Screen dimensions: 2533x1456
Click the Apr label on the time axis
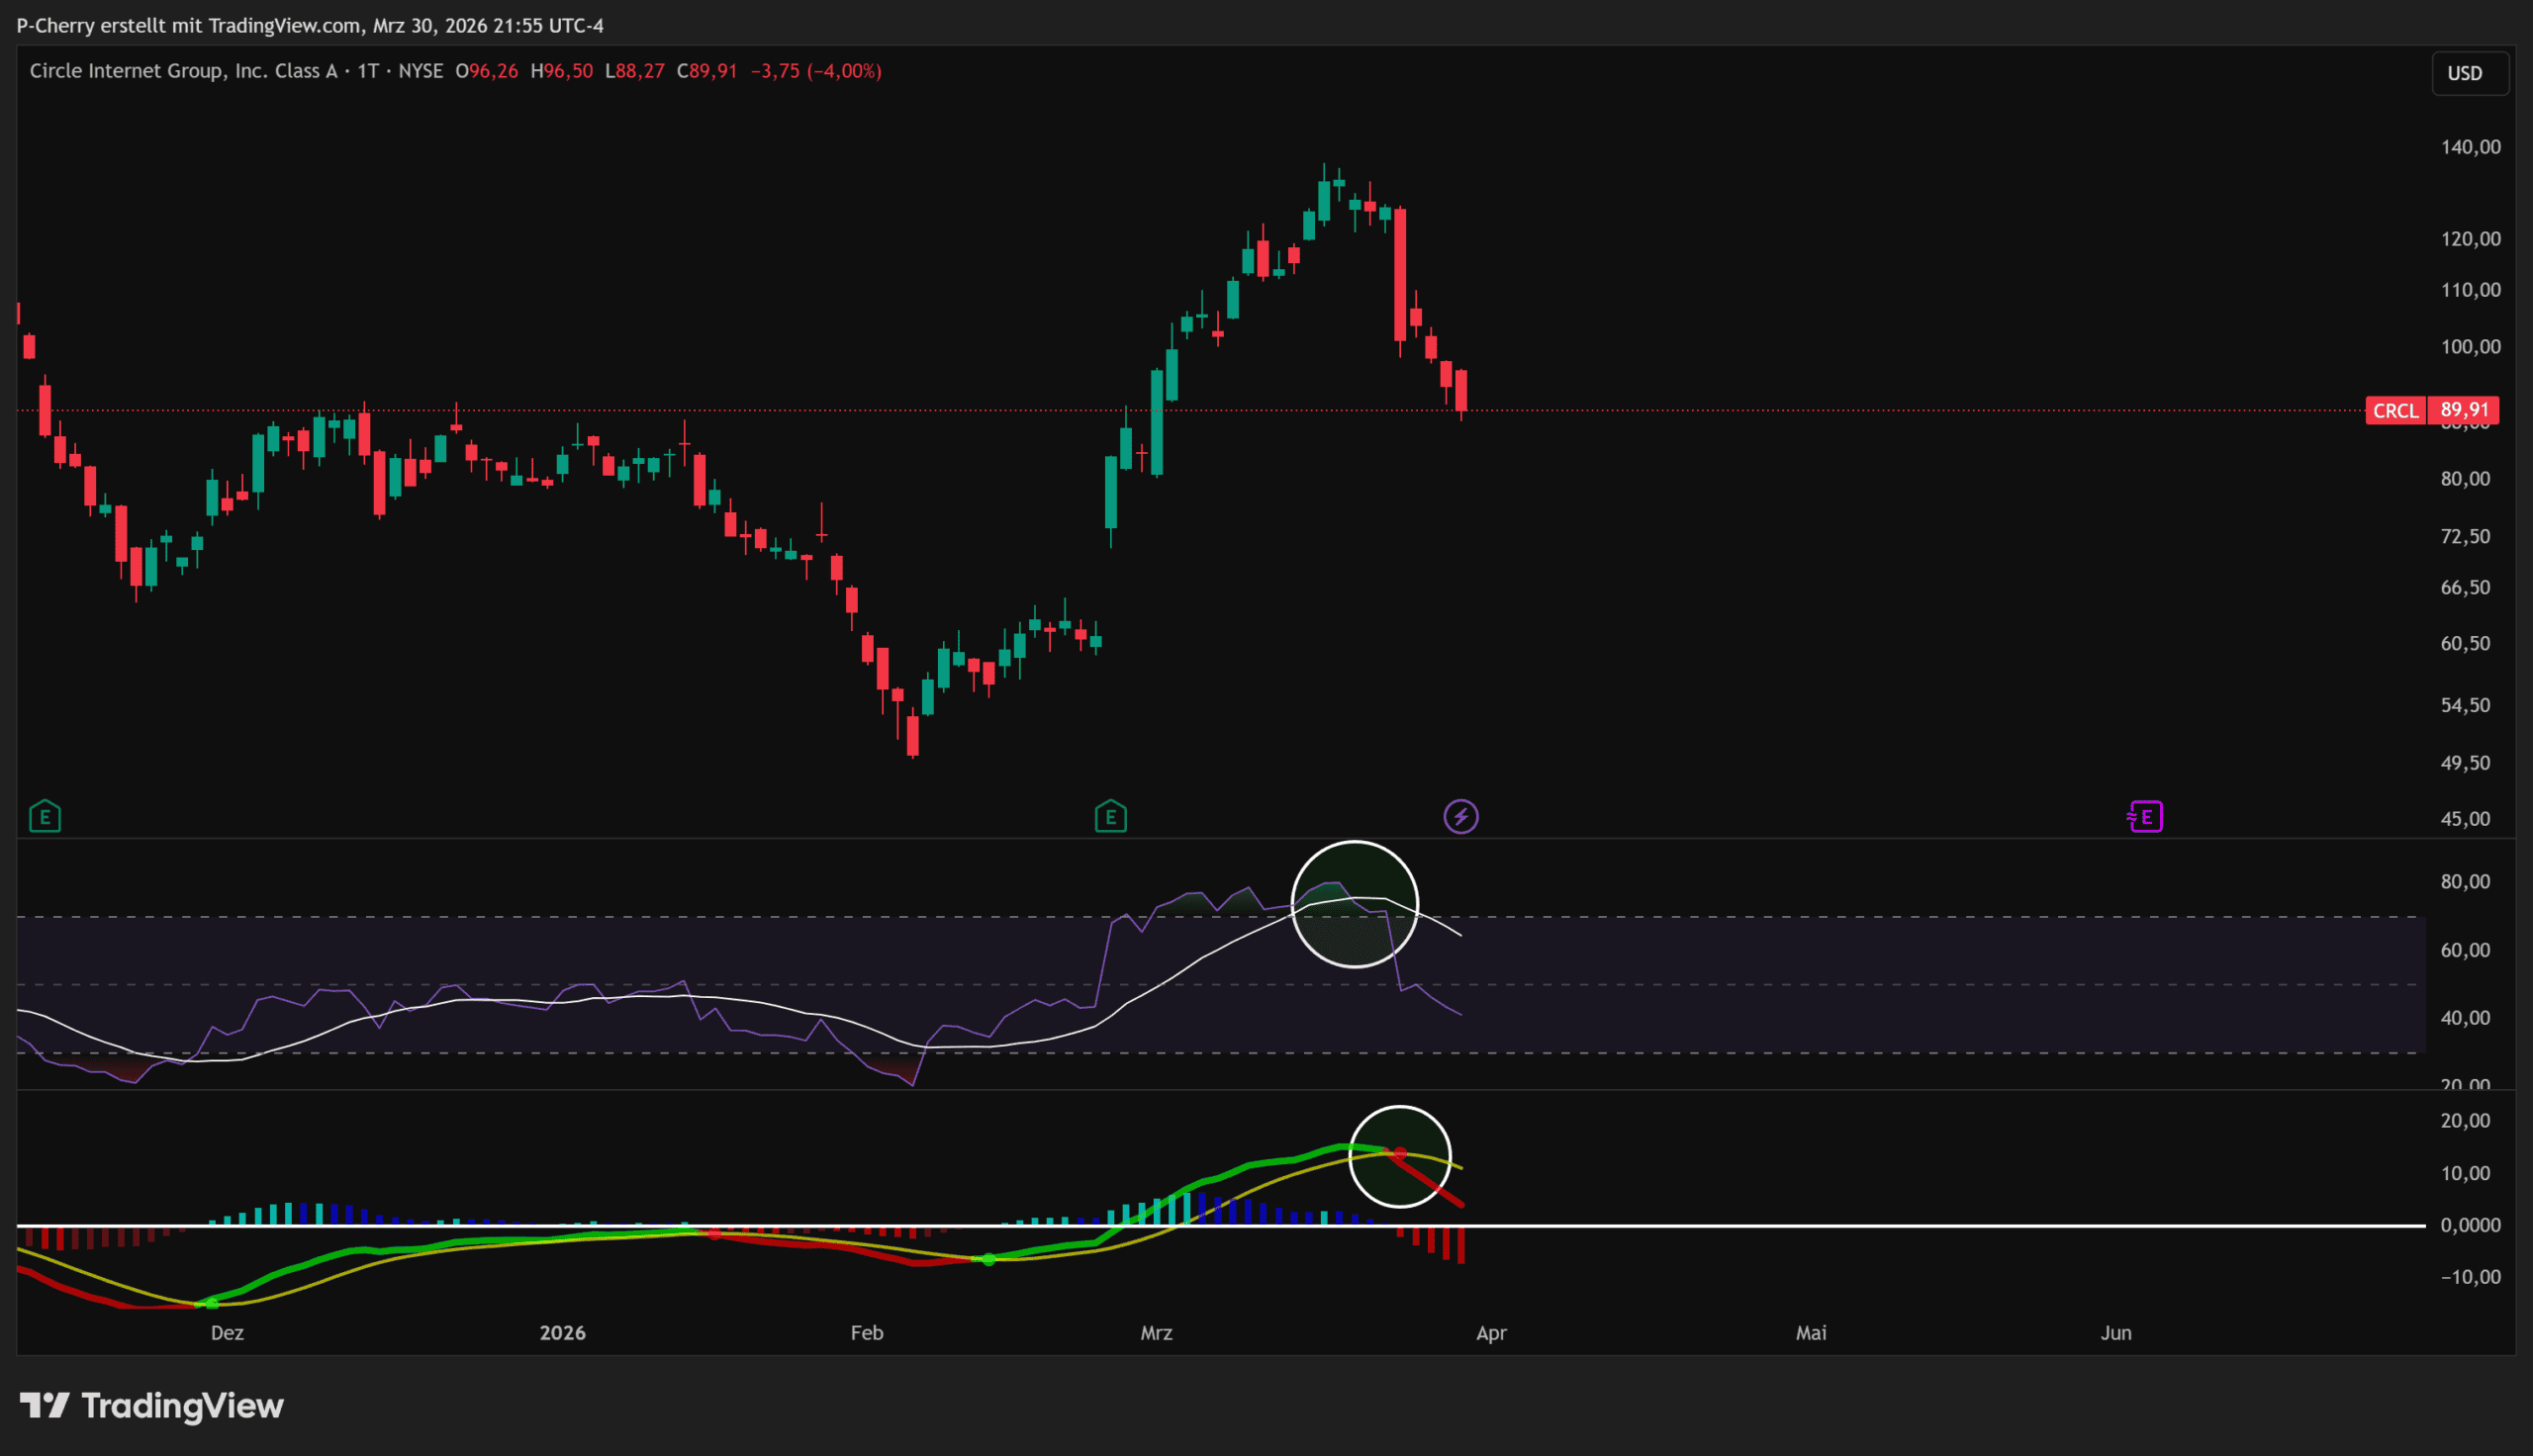point(1491,1333)
